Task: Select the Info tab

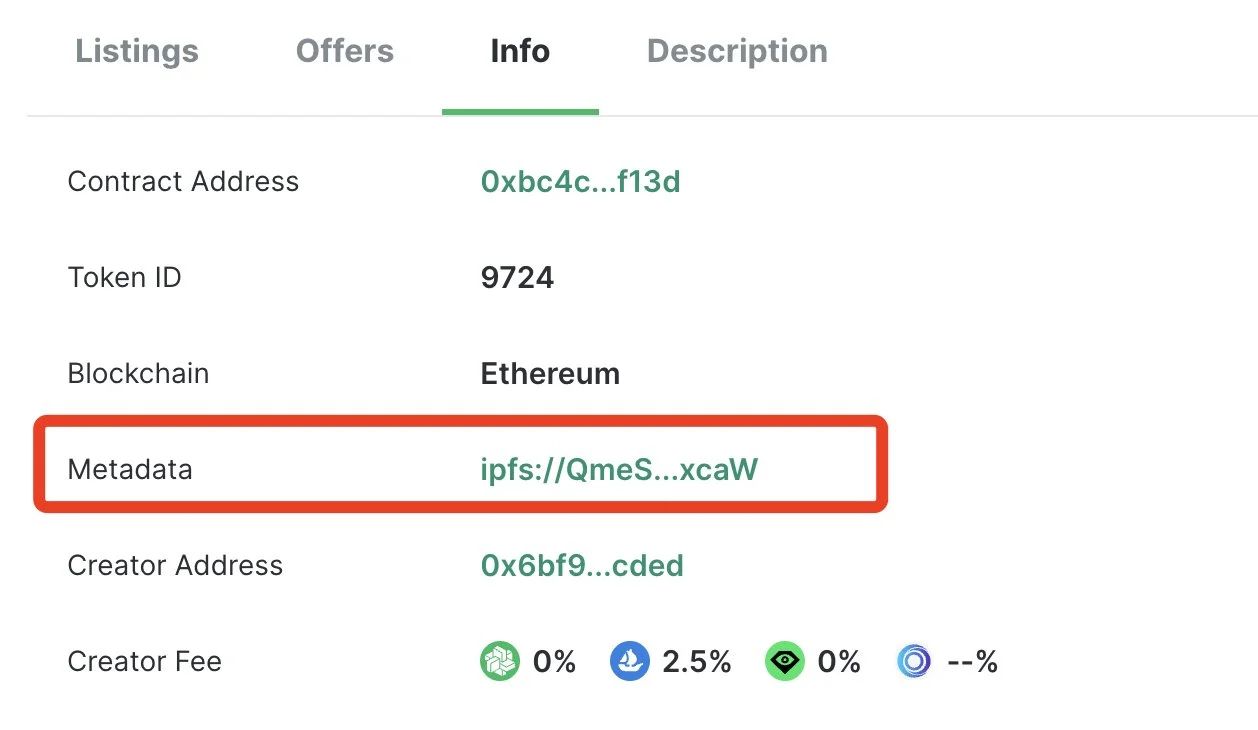Action: pyautogui.click(x=520, y=51)
